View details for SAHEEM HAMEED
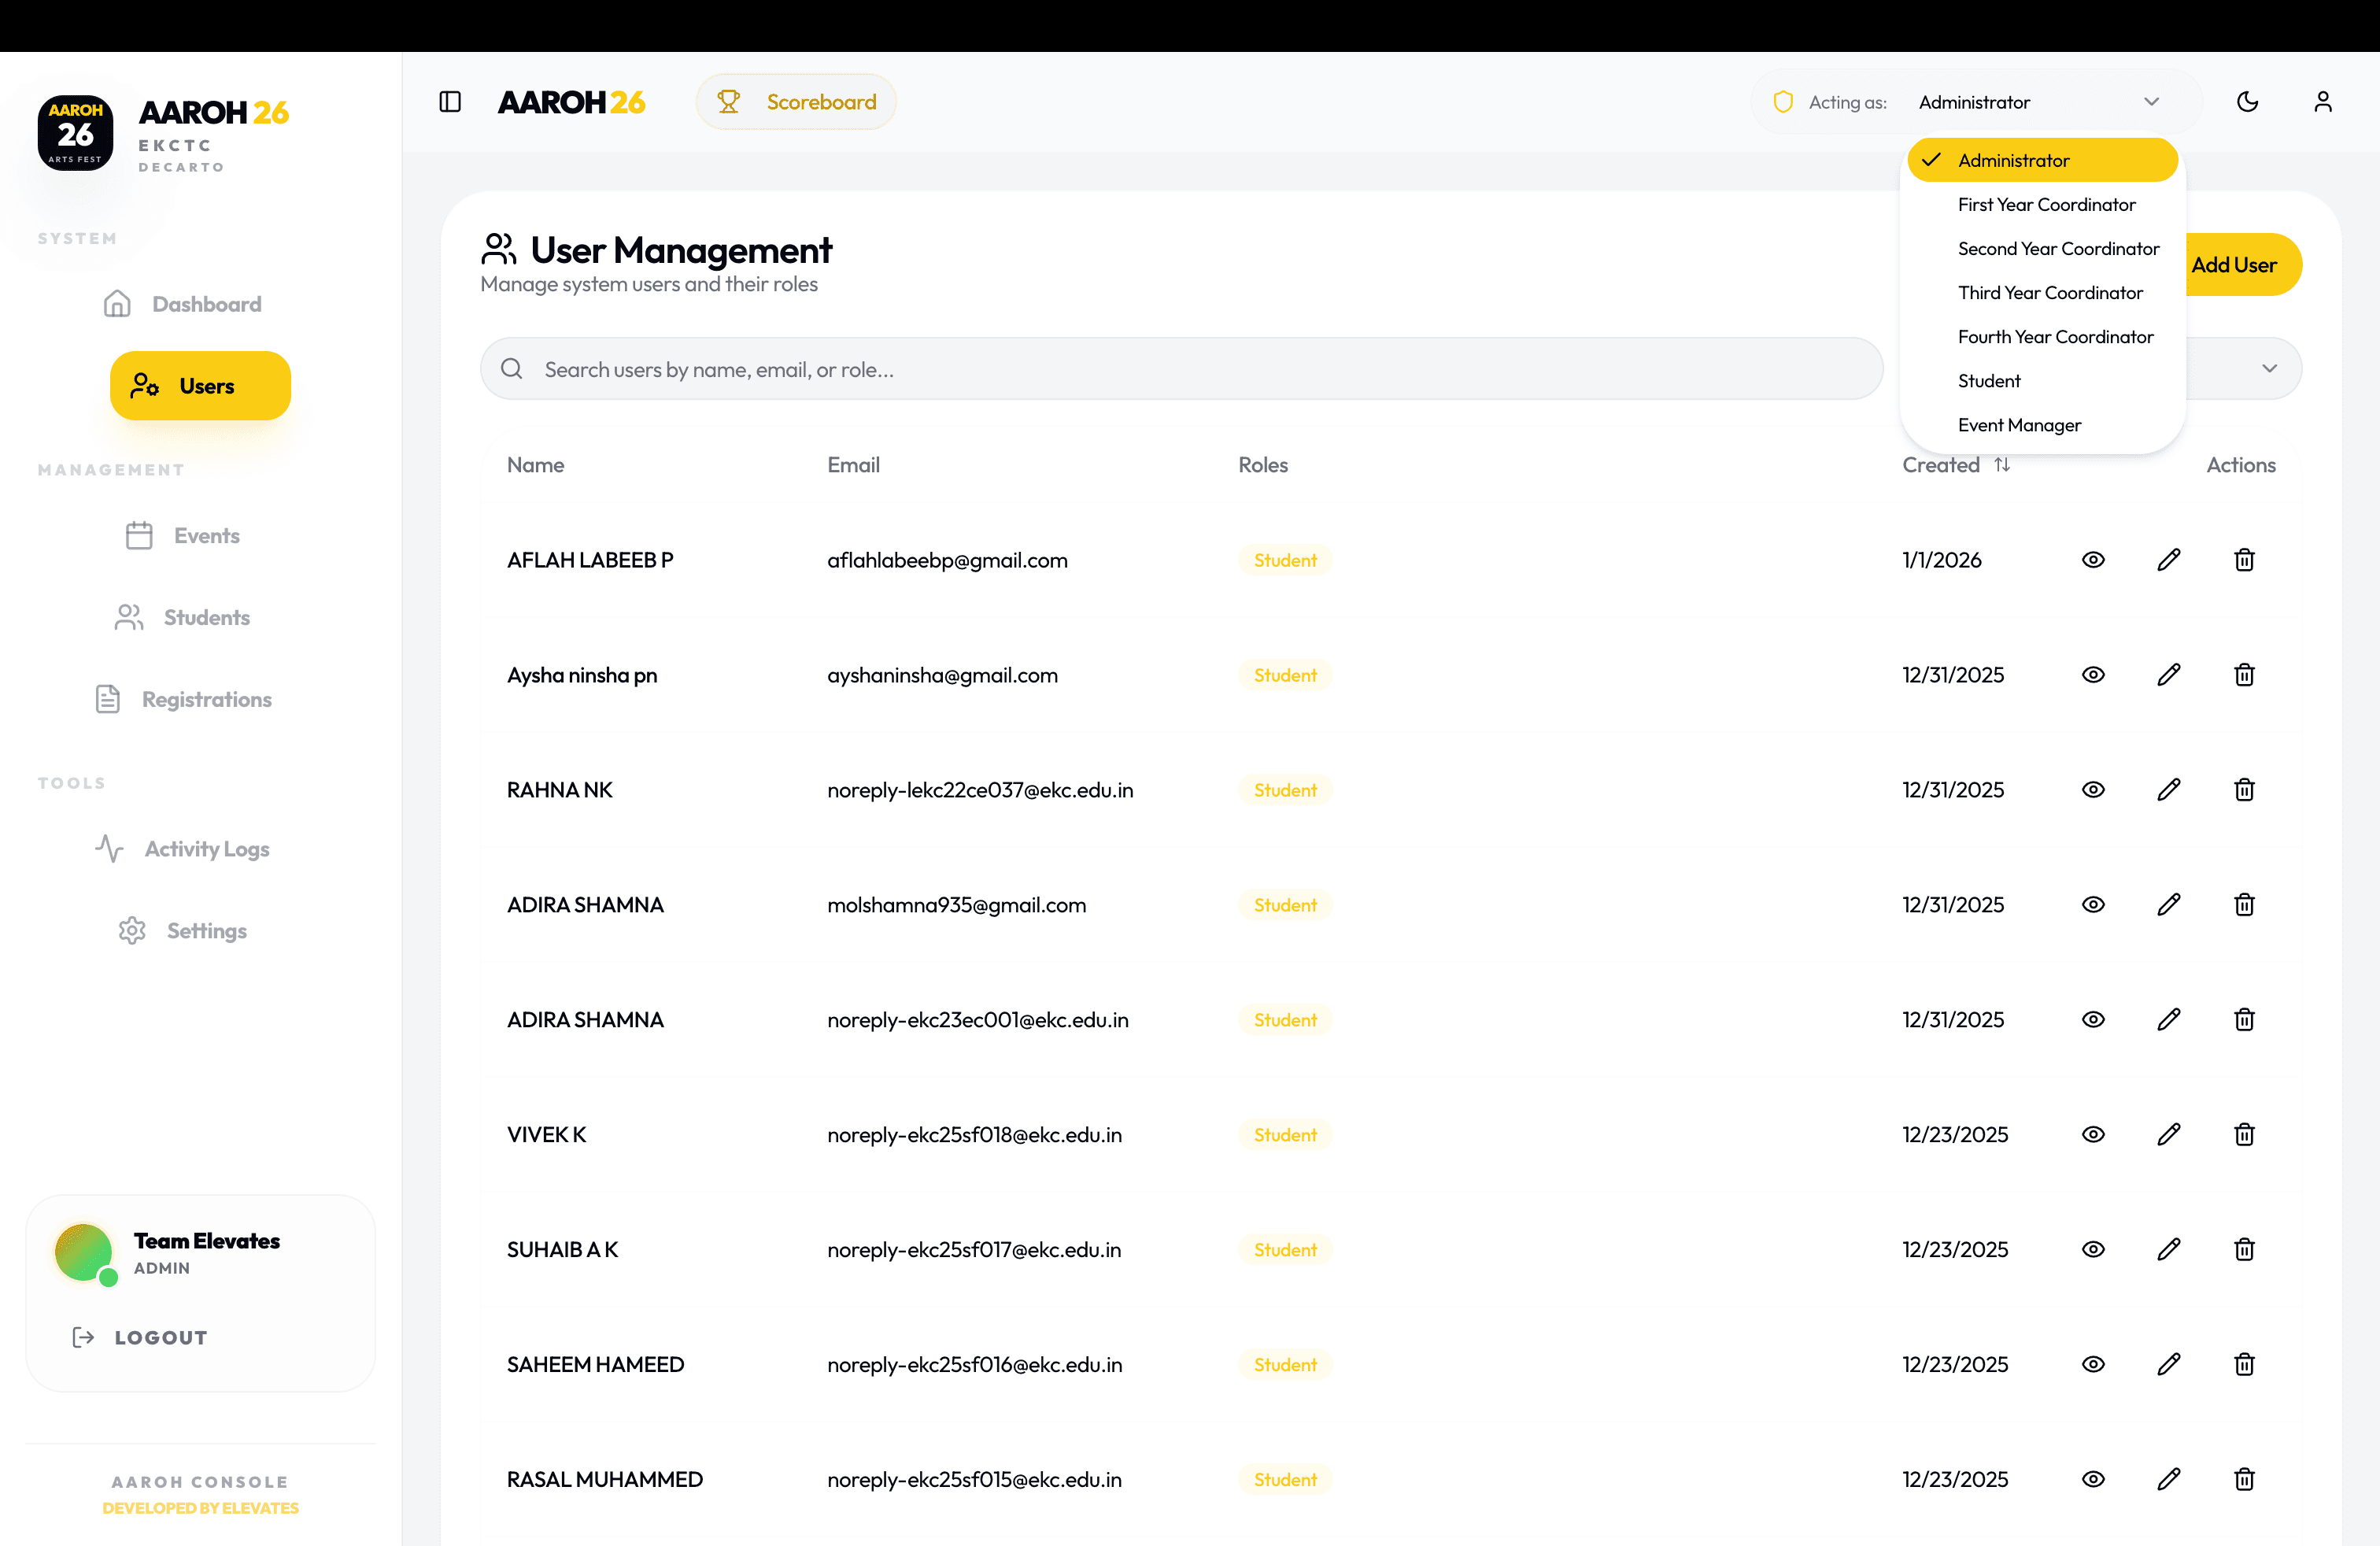The image size is (2380, 1546). [x=2093, y=1365]
